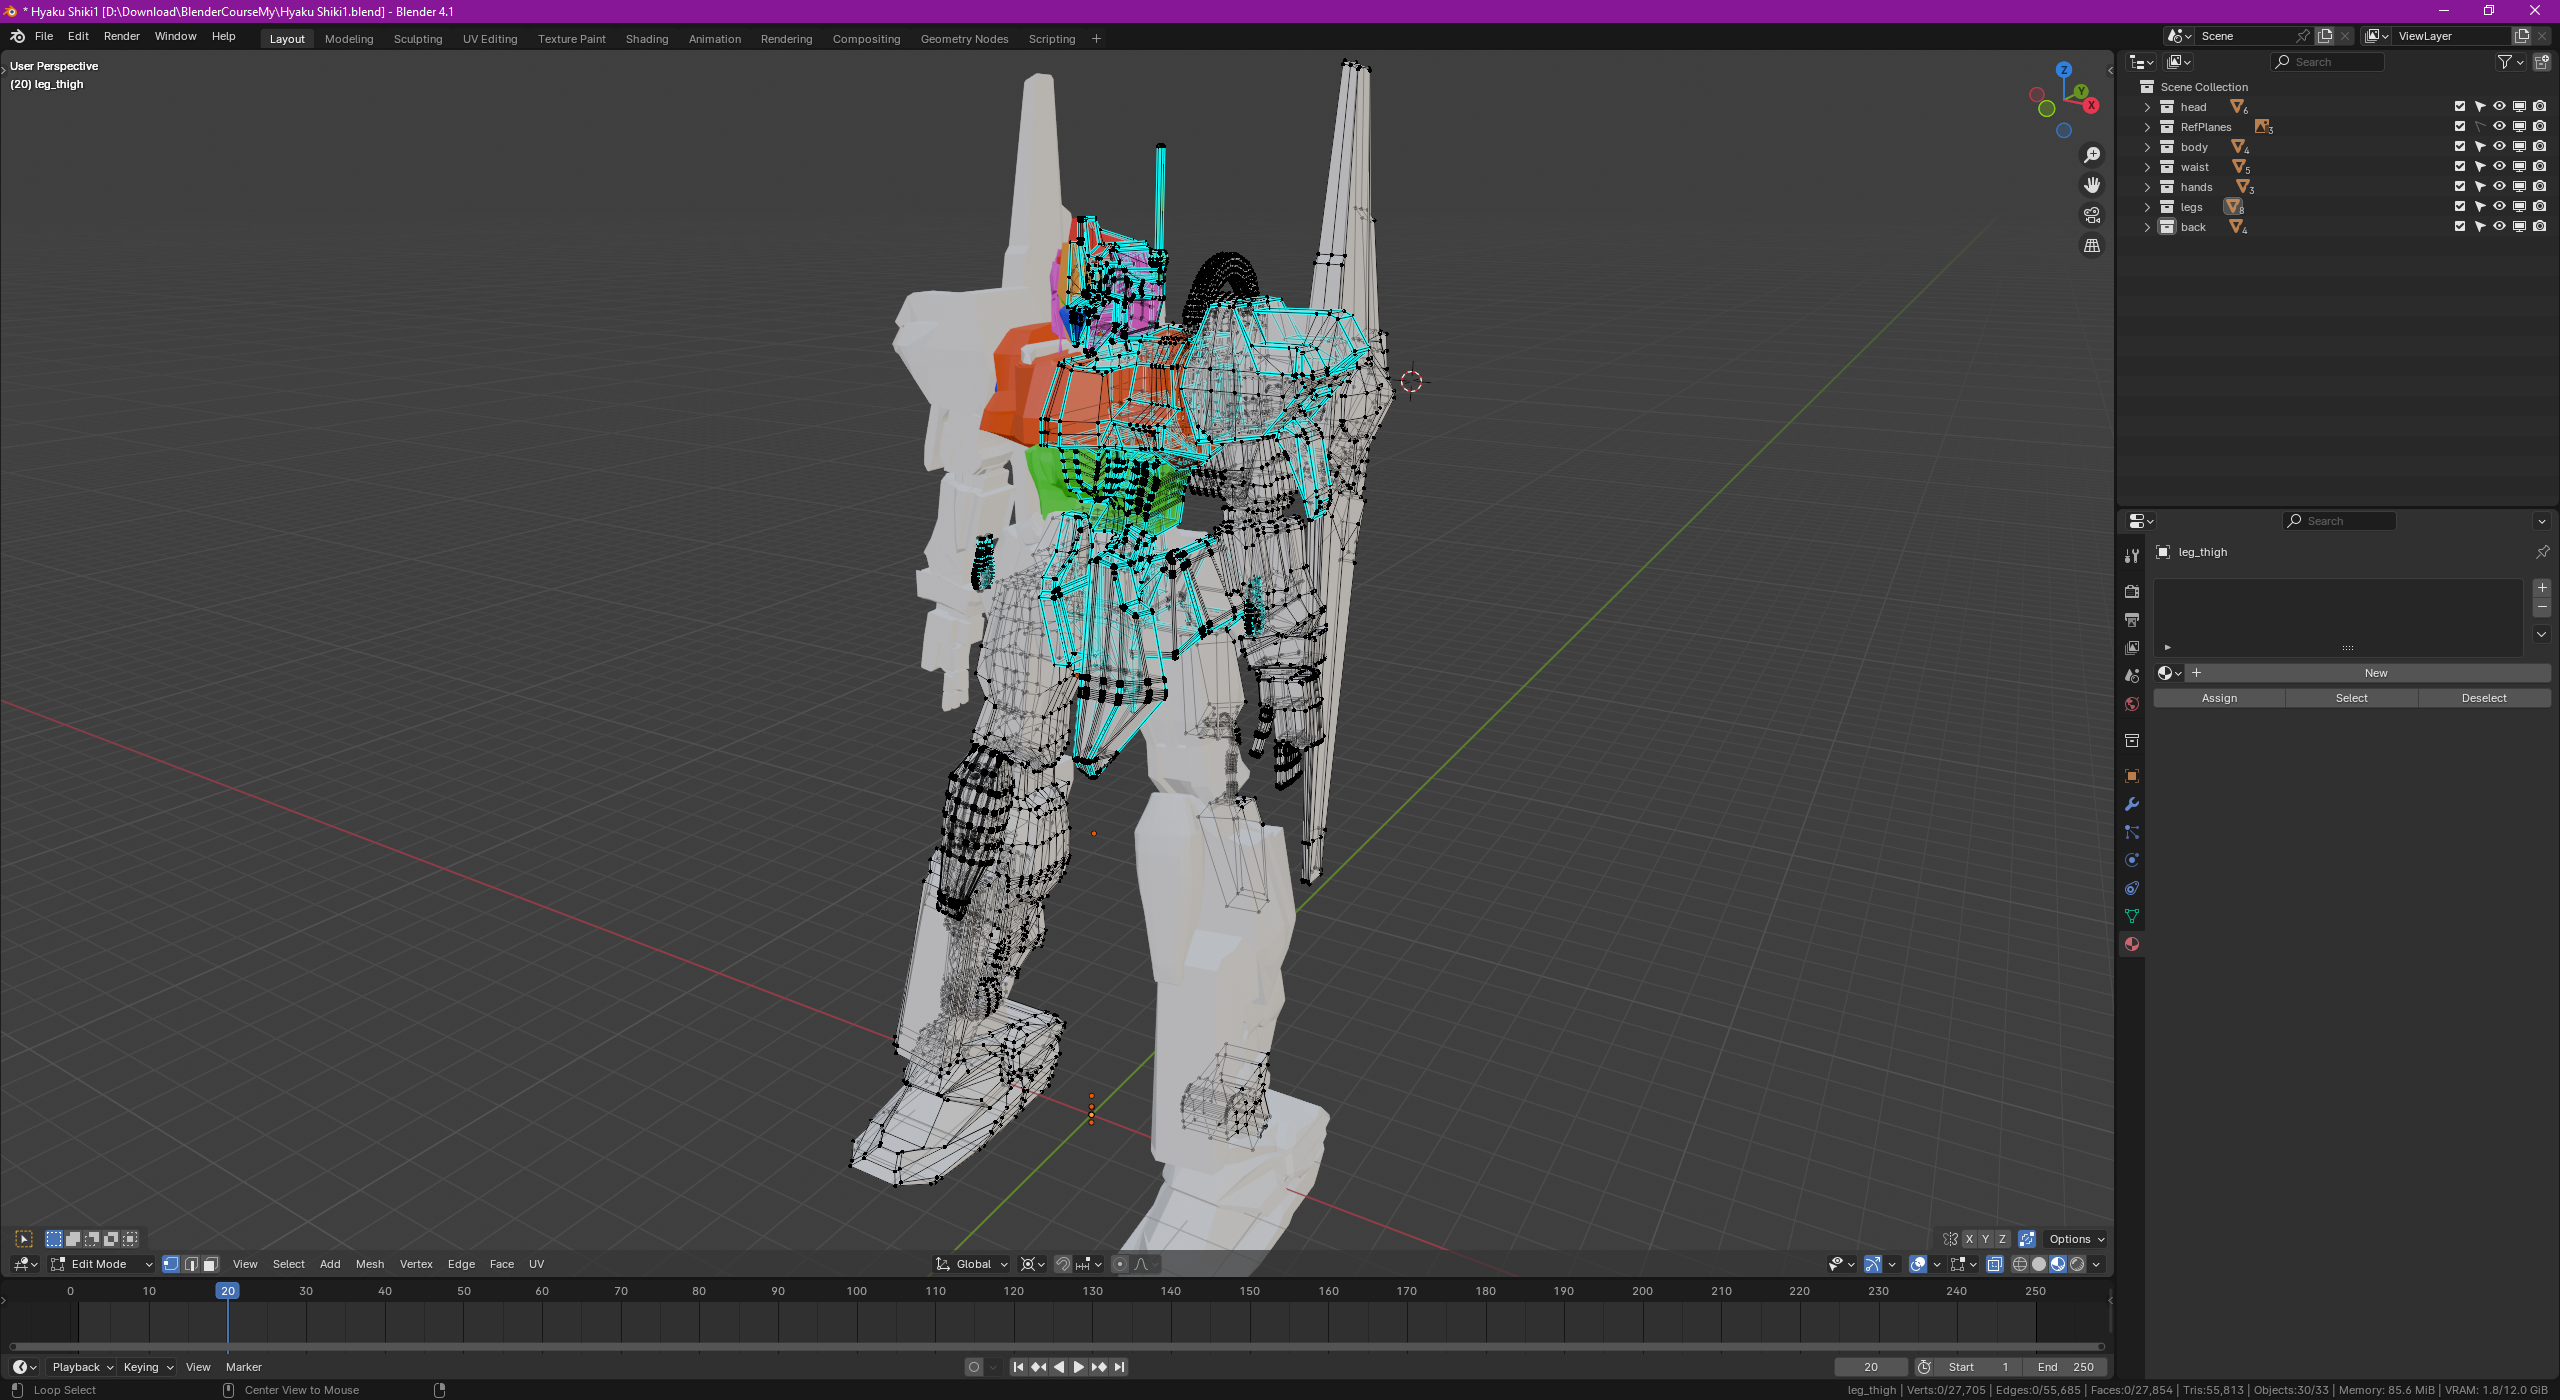2560x1400 pixels.
Task: Hide the head collection in viewport
Action: [2499, 107]
